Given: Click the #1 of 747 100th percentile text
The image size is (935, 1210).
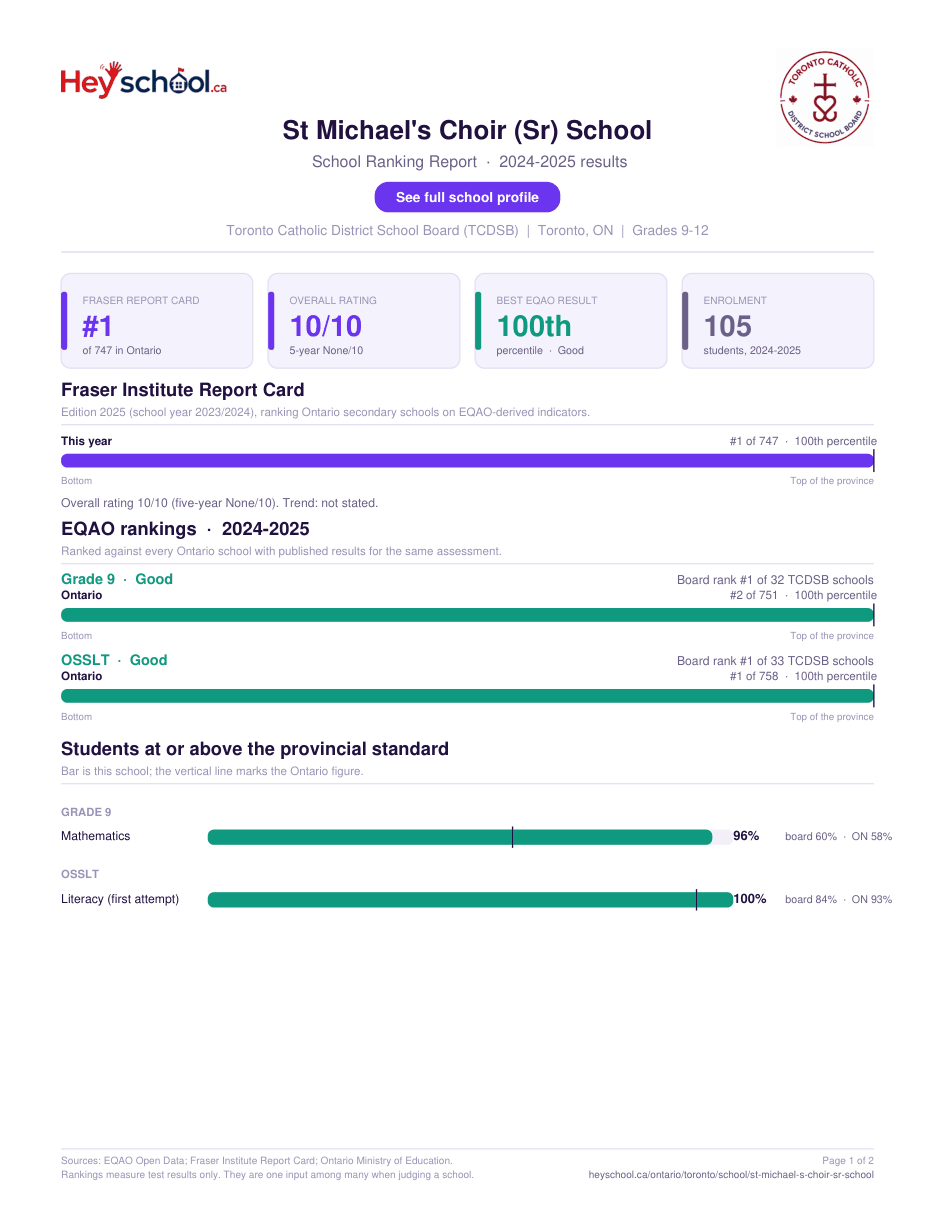Looking at the screenshot, I should coord(803,441).
